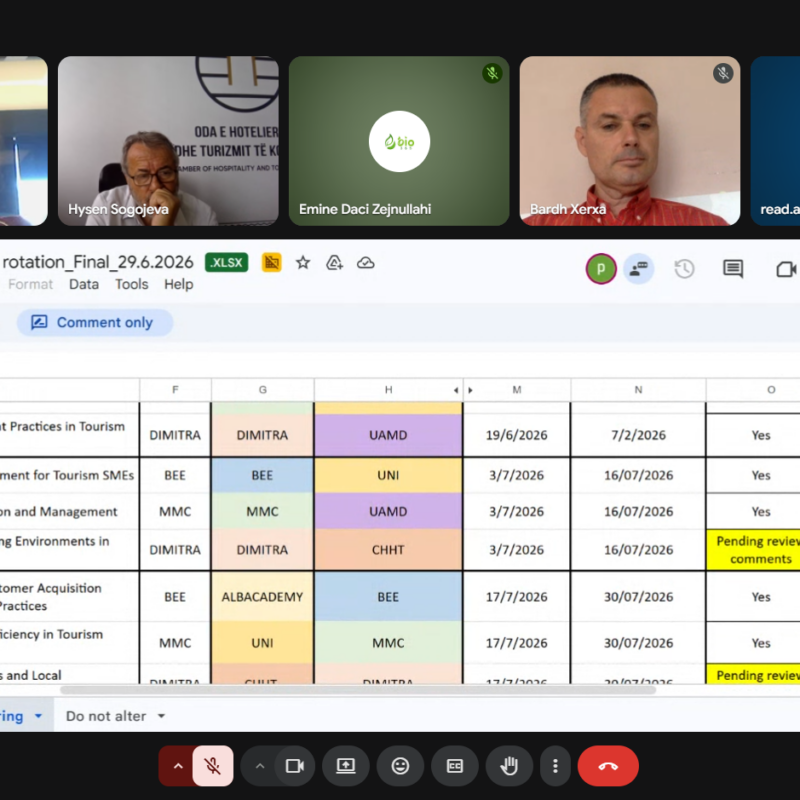Open the Tools menu

(x=131, y=284)
